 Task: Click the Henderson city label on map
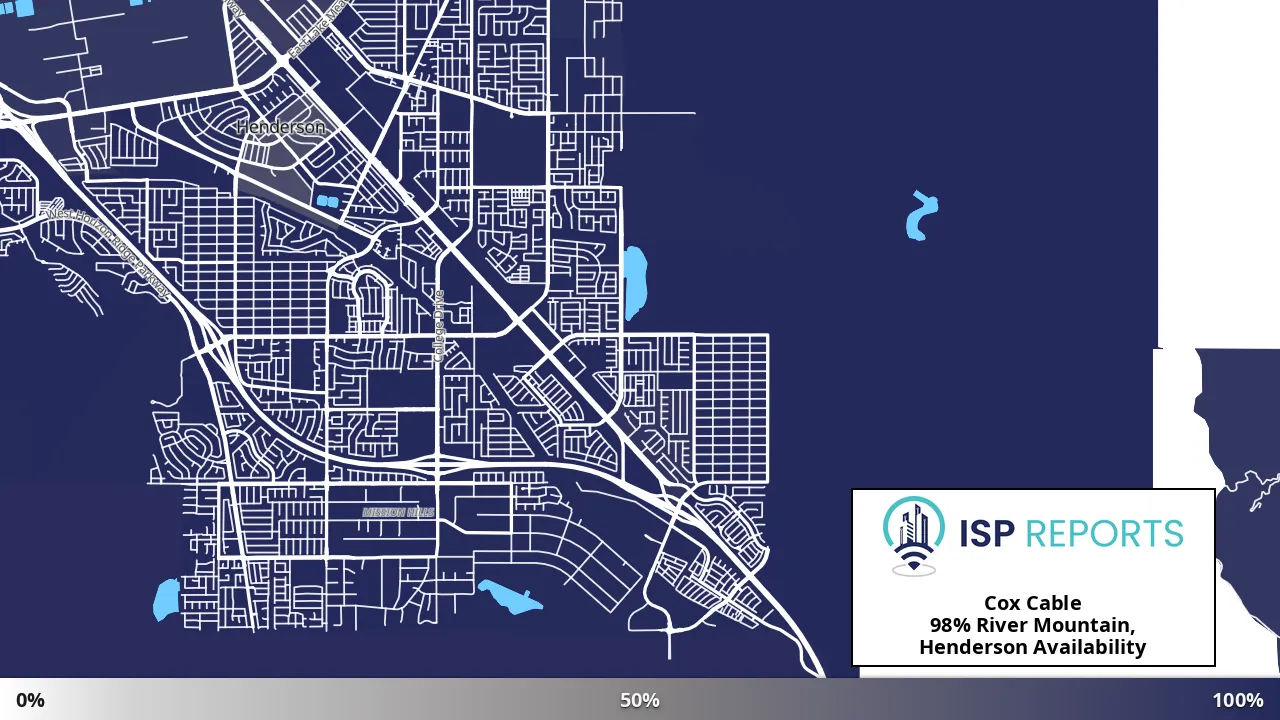(281, 127)
